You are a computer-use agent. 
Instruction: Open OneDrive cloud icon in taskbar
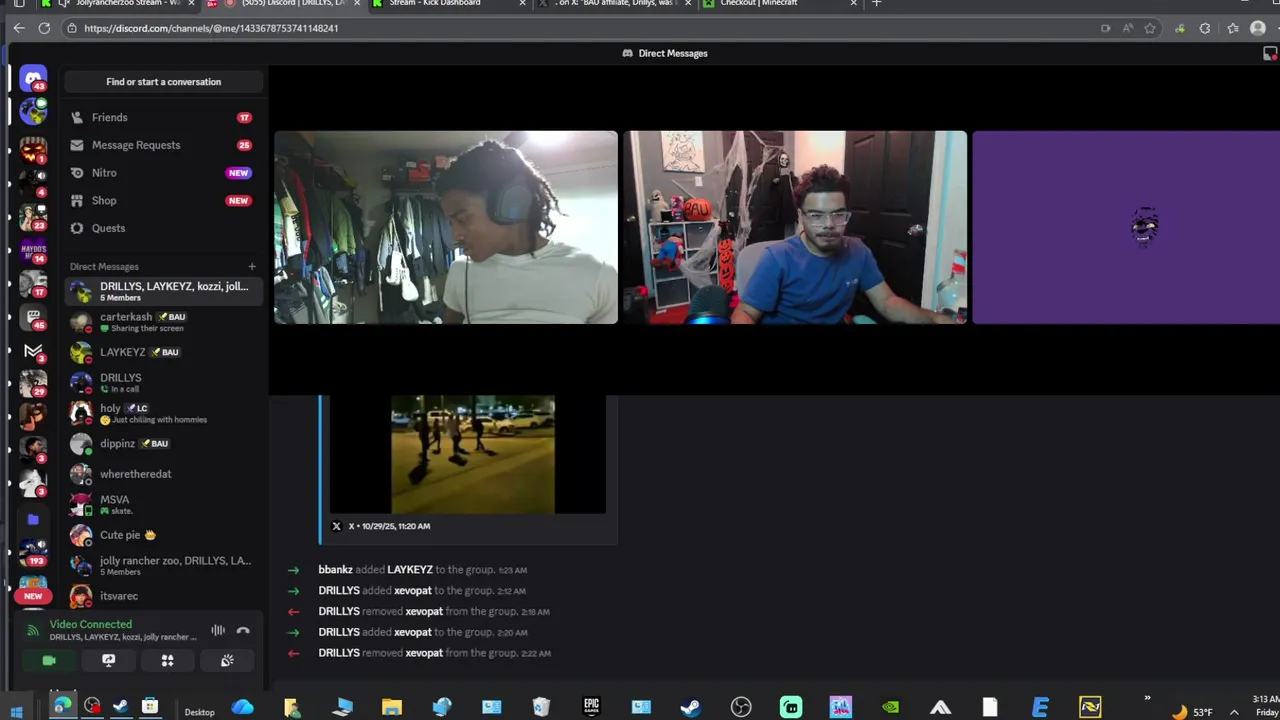pyautogui.click(x=242, y=708)
